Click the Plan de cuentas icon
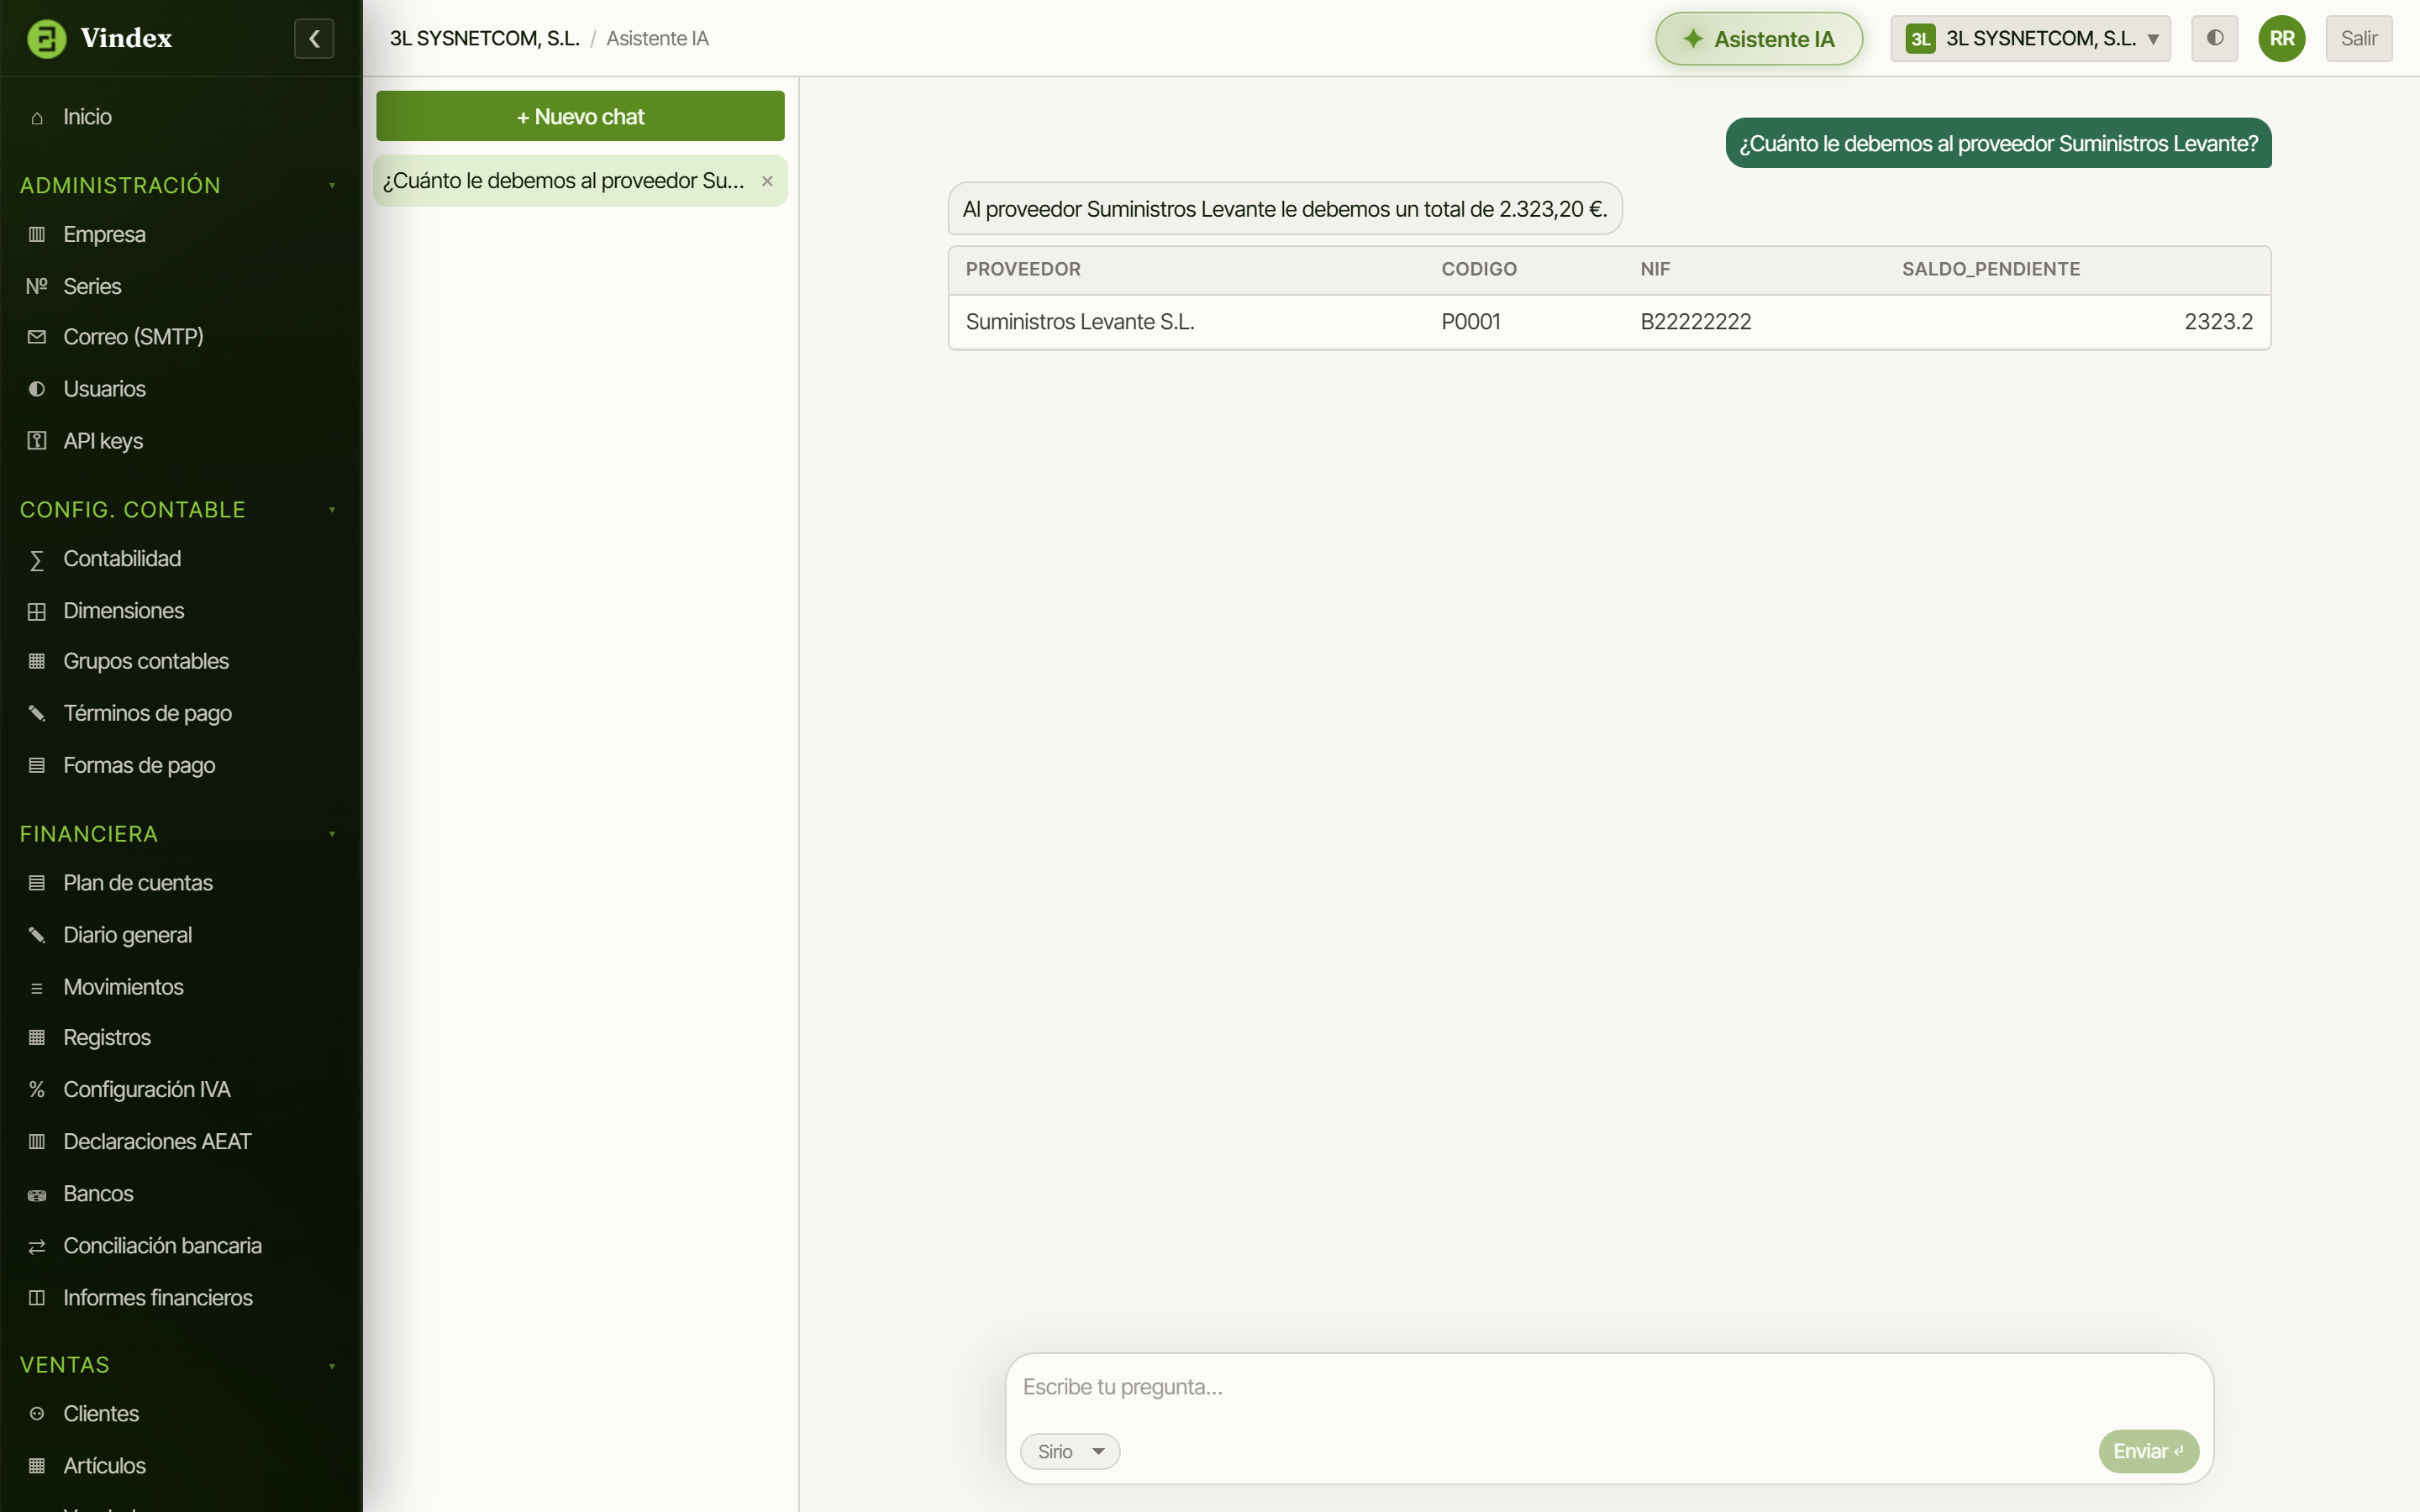Viewport: 2420px width, 1512px height. click(37, 883)
